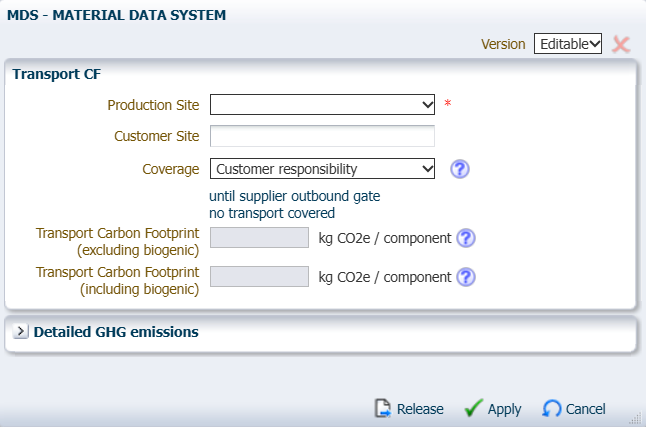The height and width of the screenshot is (427, 646).
Task: Click the Release document icon
Action: 383,409
